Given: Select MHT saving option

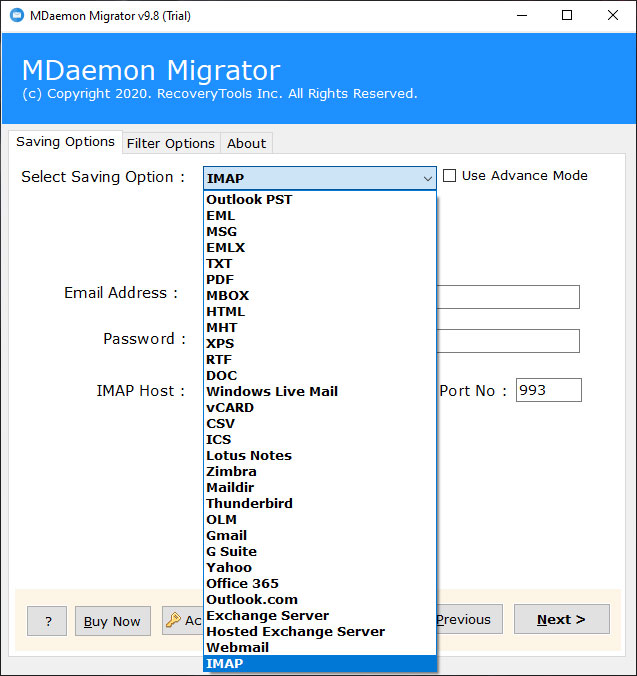Looking at the screenshot, I should coord(320,327).
